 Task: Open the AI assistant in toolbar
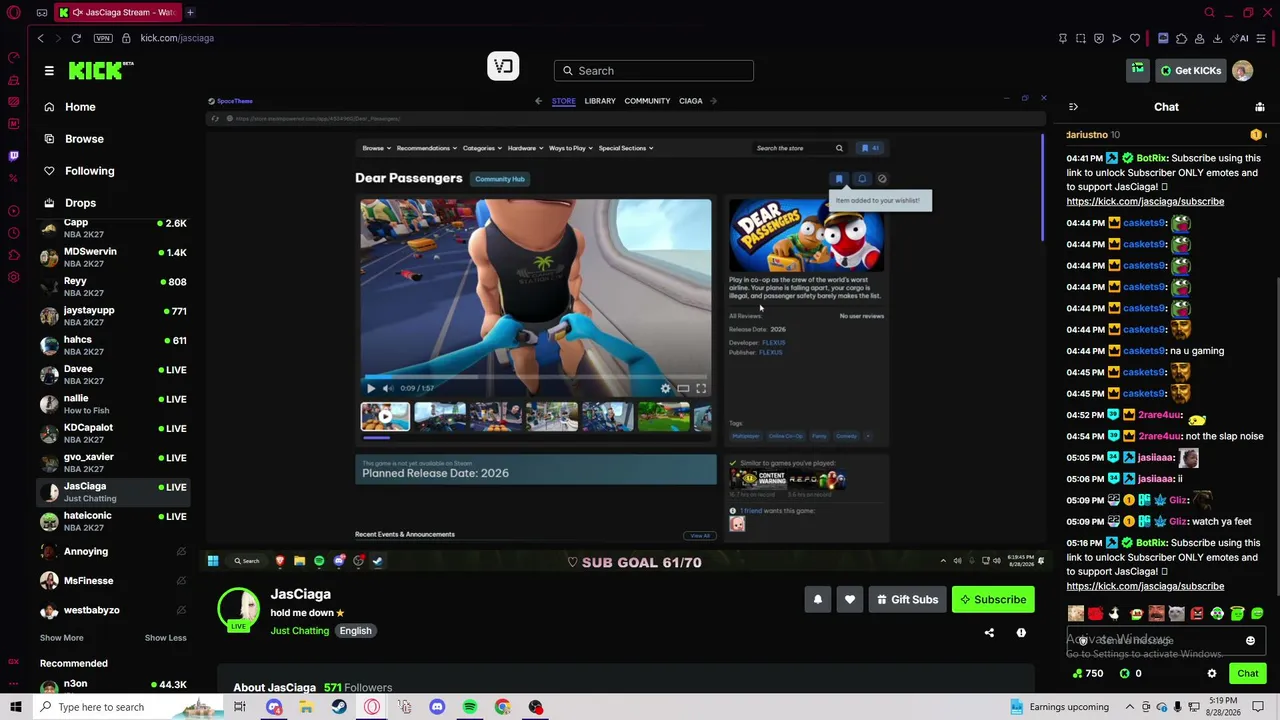pyautogui.click(x=1241, y=38)
